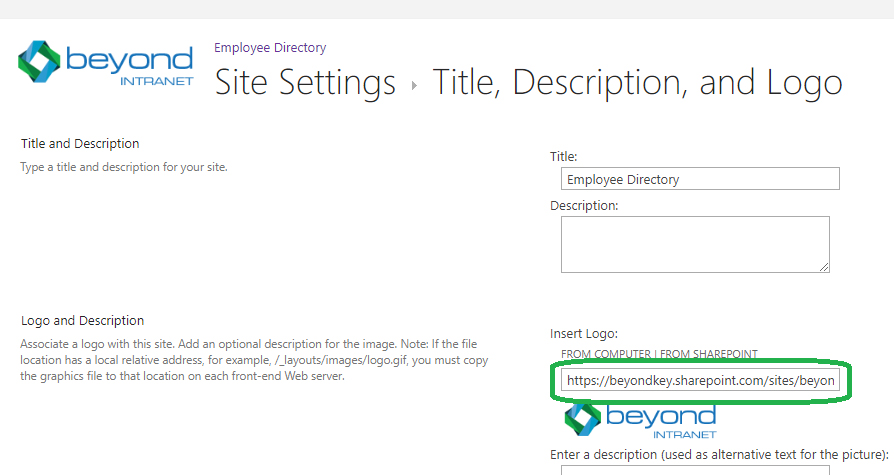Click the 'Logo and Description' section heading

click(x=82, y=320)
